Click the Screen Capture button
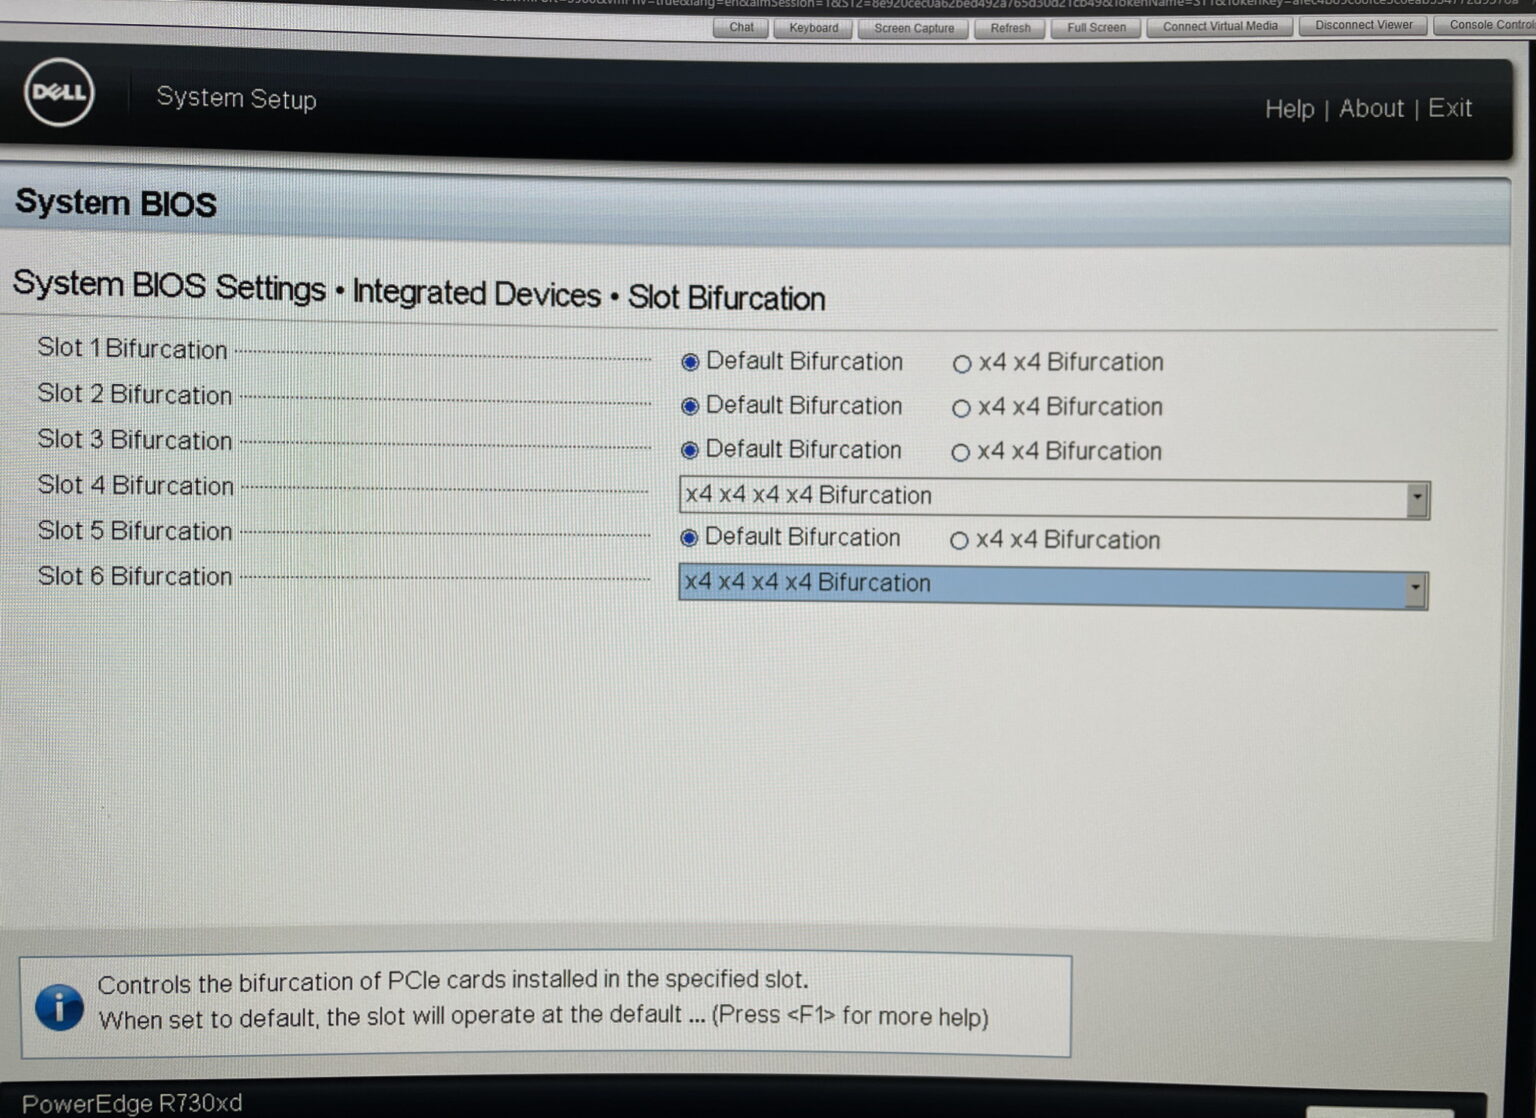The image size is (1536, 1118). [x=913, y=28]
